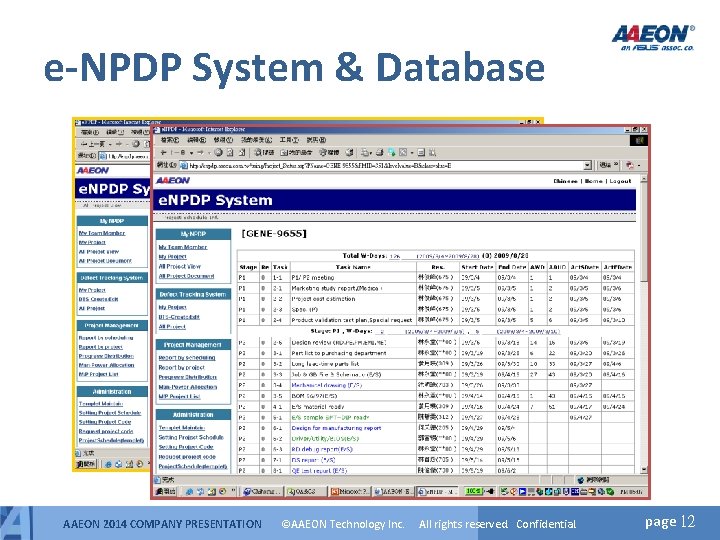This screenshot has height=540, width=720.
Task: Click the Refresh icon in browser toolbar
Action: pyautogui.click(x=230, y=152)
